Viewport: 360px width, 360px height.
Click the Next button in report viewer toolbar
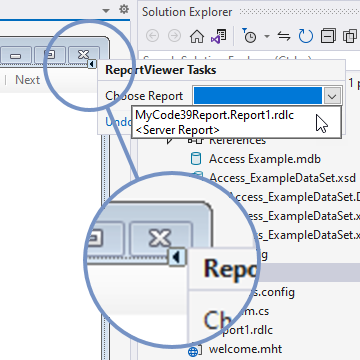[28, 80]
